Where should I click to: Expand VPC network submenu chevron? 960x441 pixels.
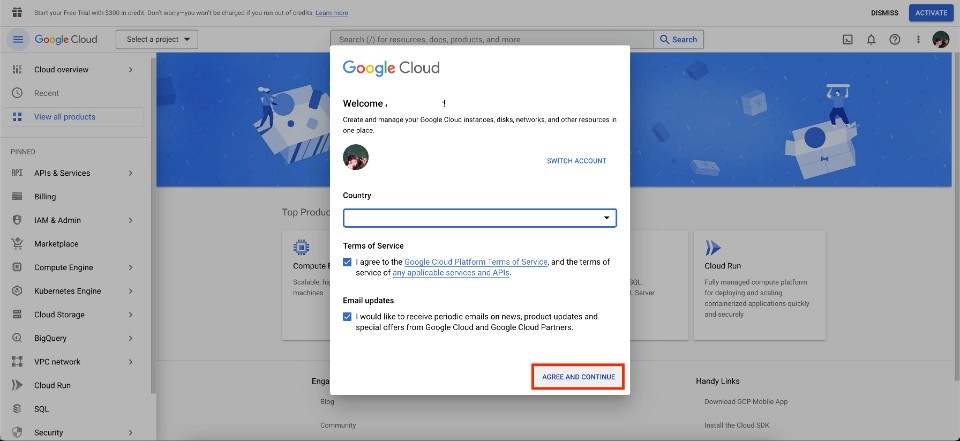130,361
